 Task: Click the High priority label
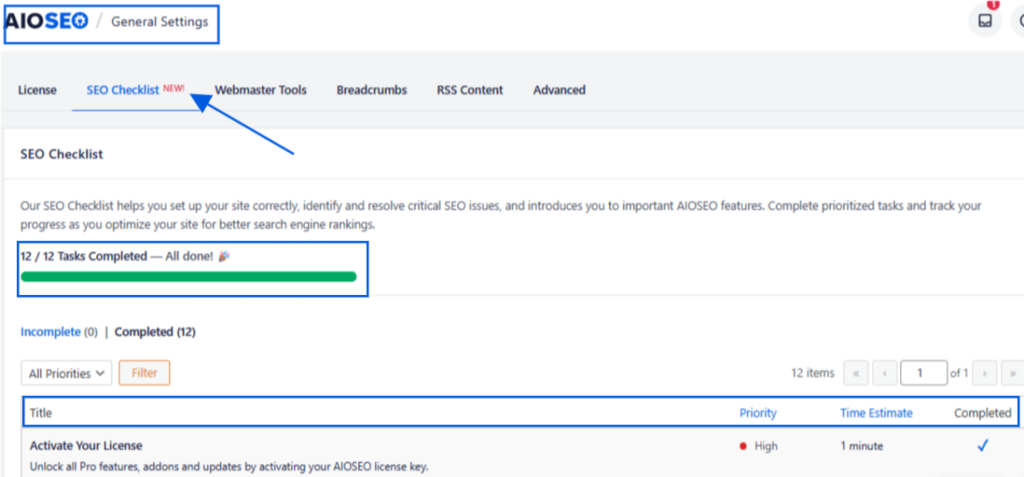766,446
